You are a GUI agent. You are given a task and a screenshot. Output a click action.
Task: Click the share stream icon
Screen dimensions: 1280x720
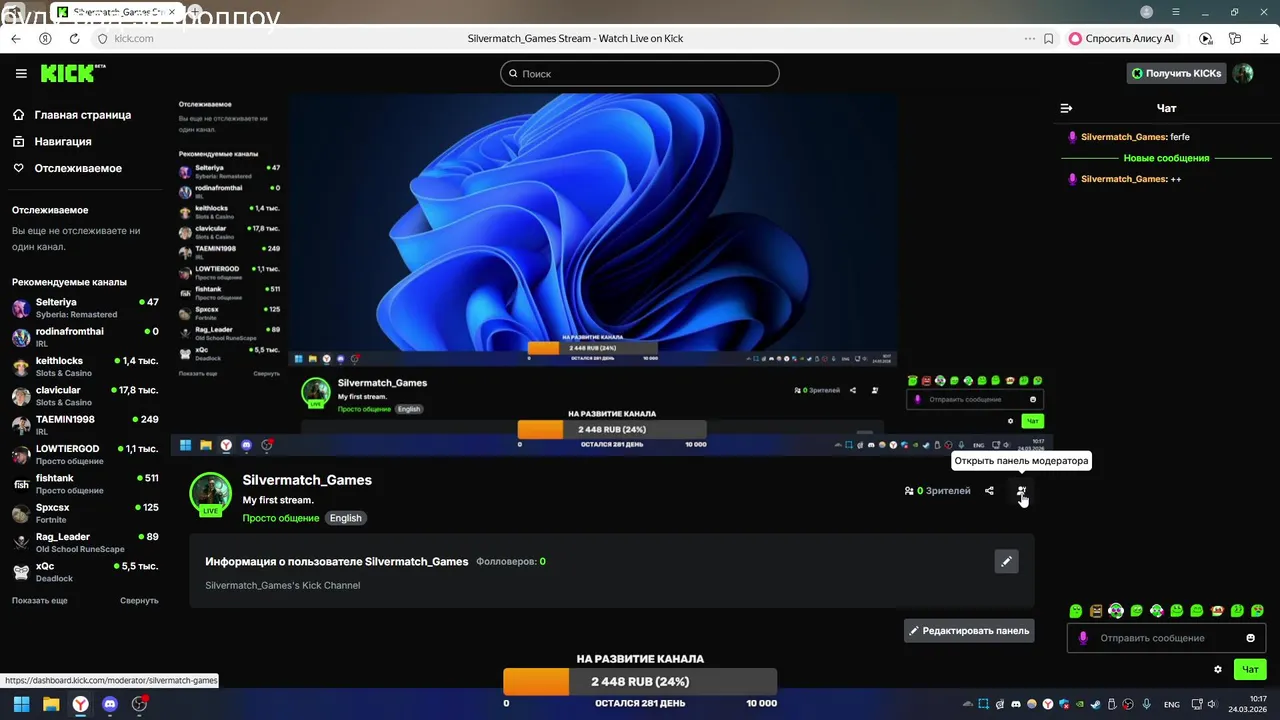(989, 491)
